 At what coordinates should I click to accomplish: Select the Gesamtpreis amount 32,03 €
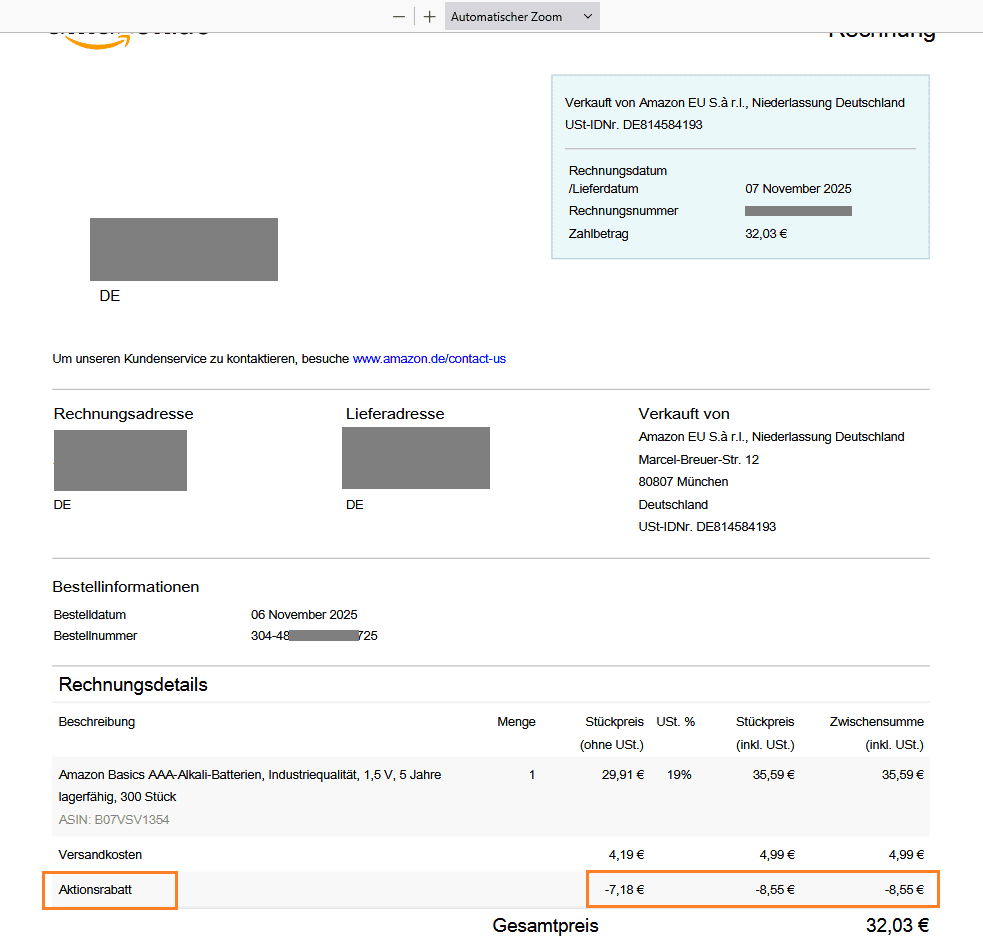[x=897, y=925]
